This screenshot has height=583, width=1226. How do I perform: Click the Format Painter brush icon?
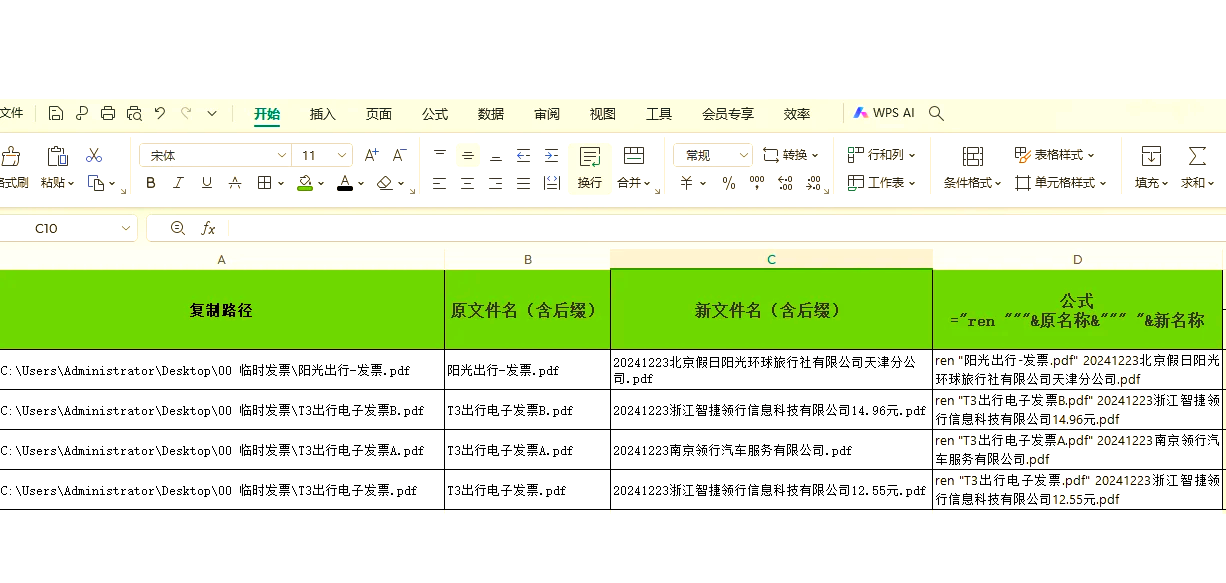click(10, 156)
